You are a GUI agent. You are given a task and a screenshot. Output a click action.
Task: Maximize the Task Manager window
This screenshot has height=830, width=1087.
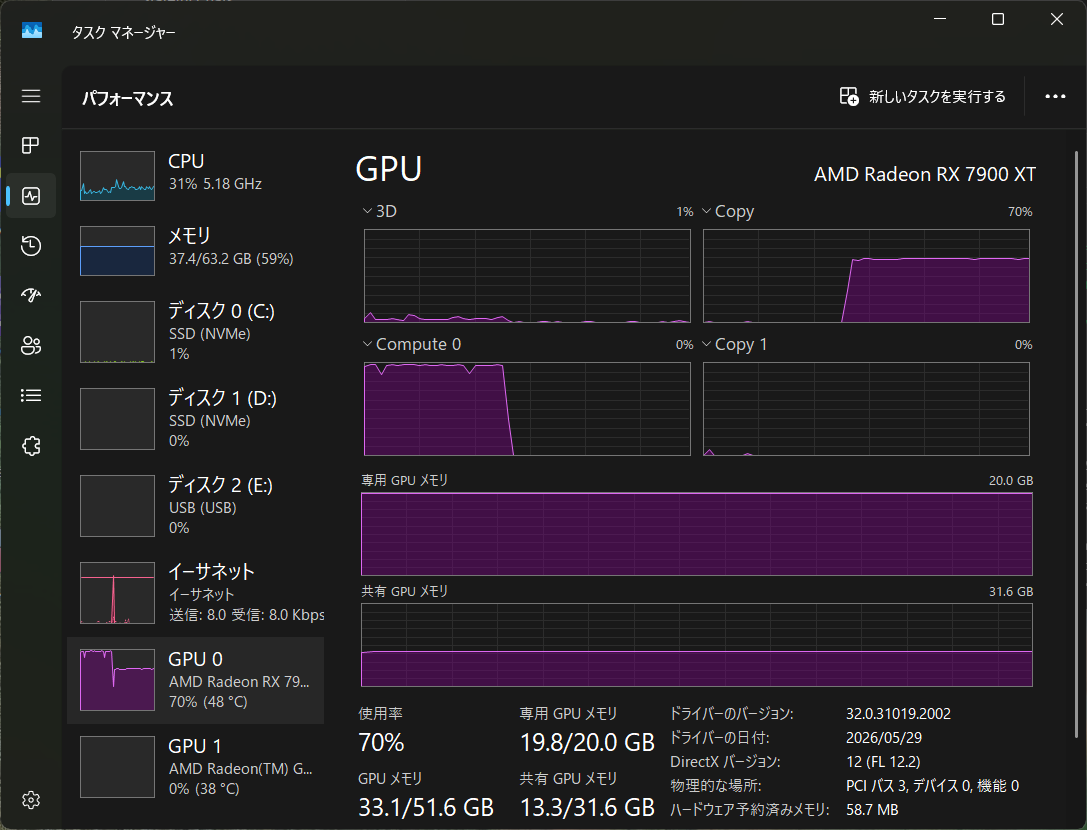pos(998,19)
